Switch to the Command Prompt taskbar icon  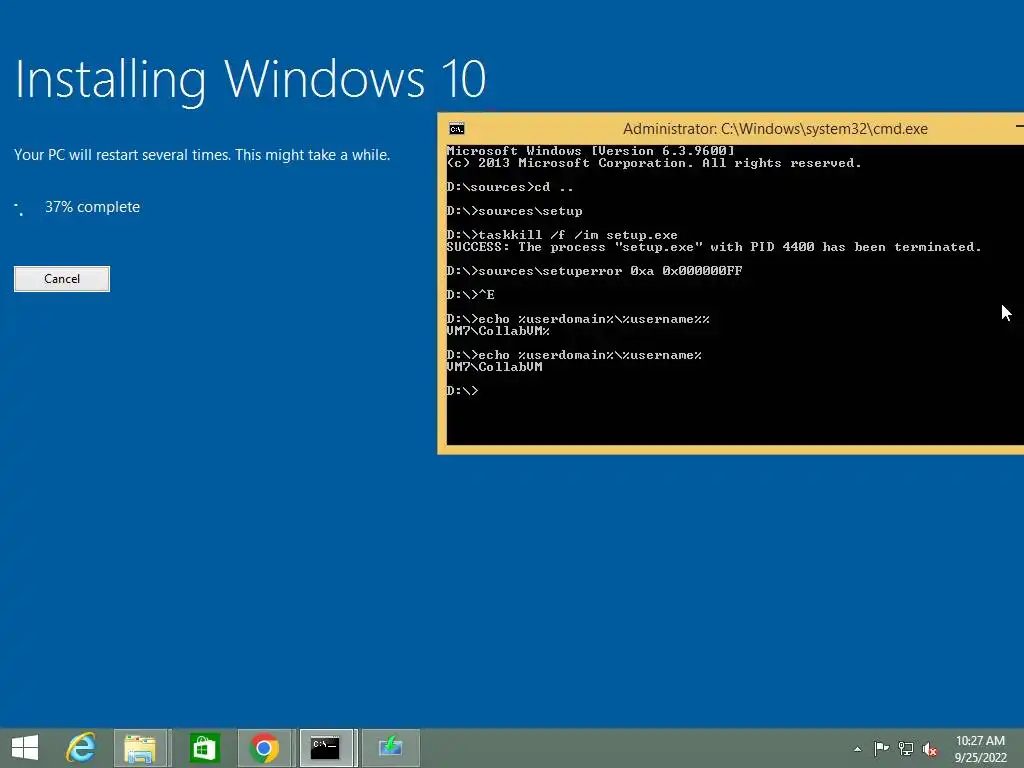[326, 748]
